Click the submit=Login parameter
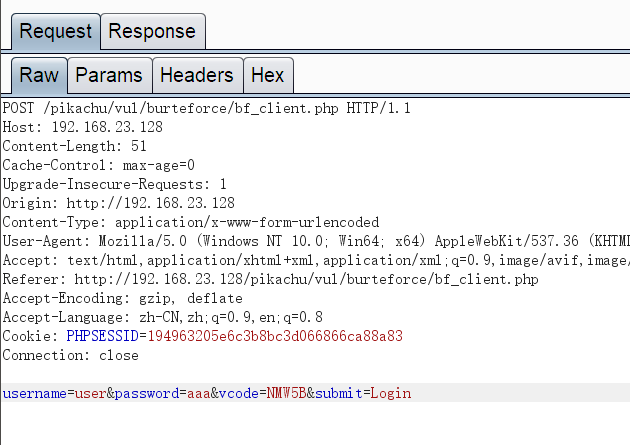 (x=363, y=393)
